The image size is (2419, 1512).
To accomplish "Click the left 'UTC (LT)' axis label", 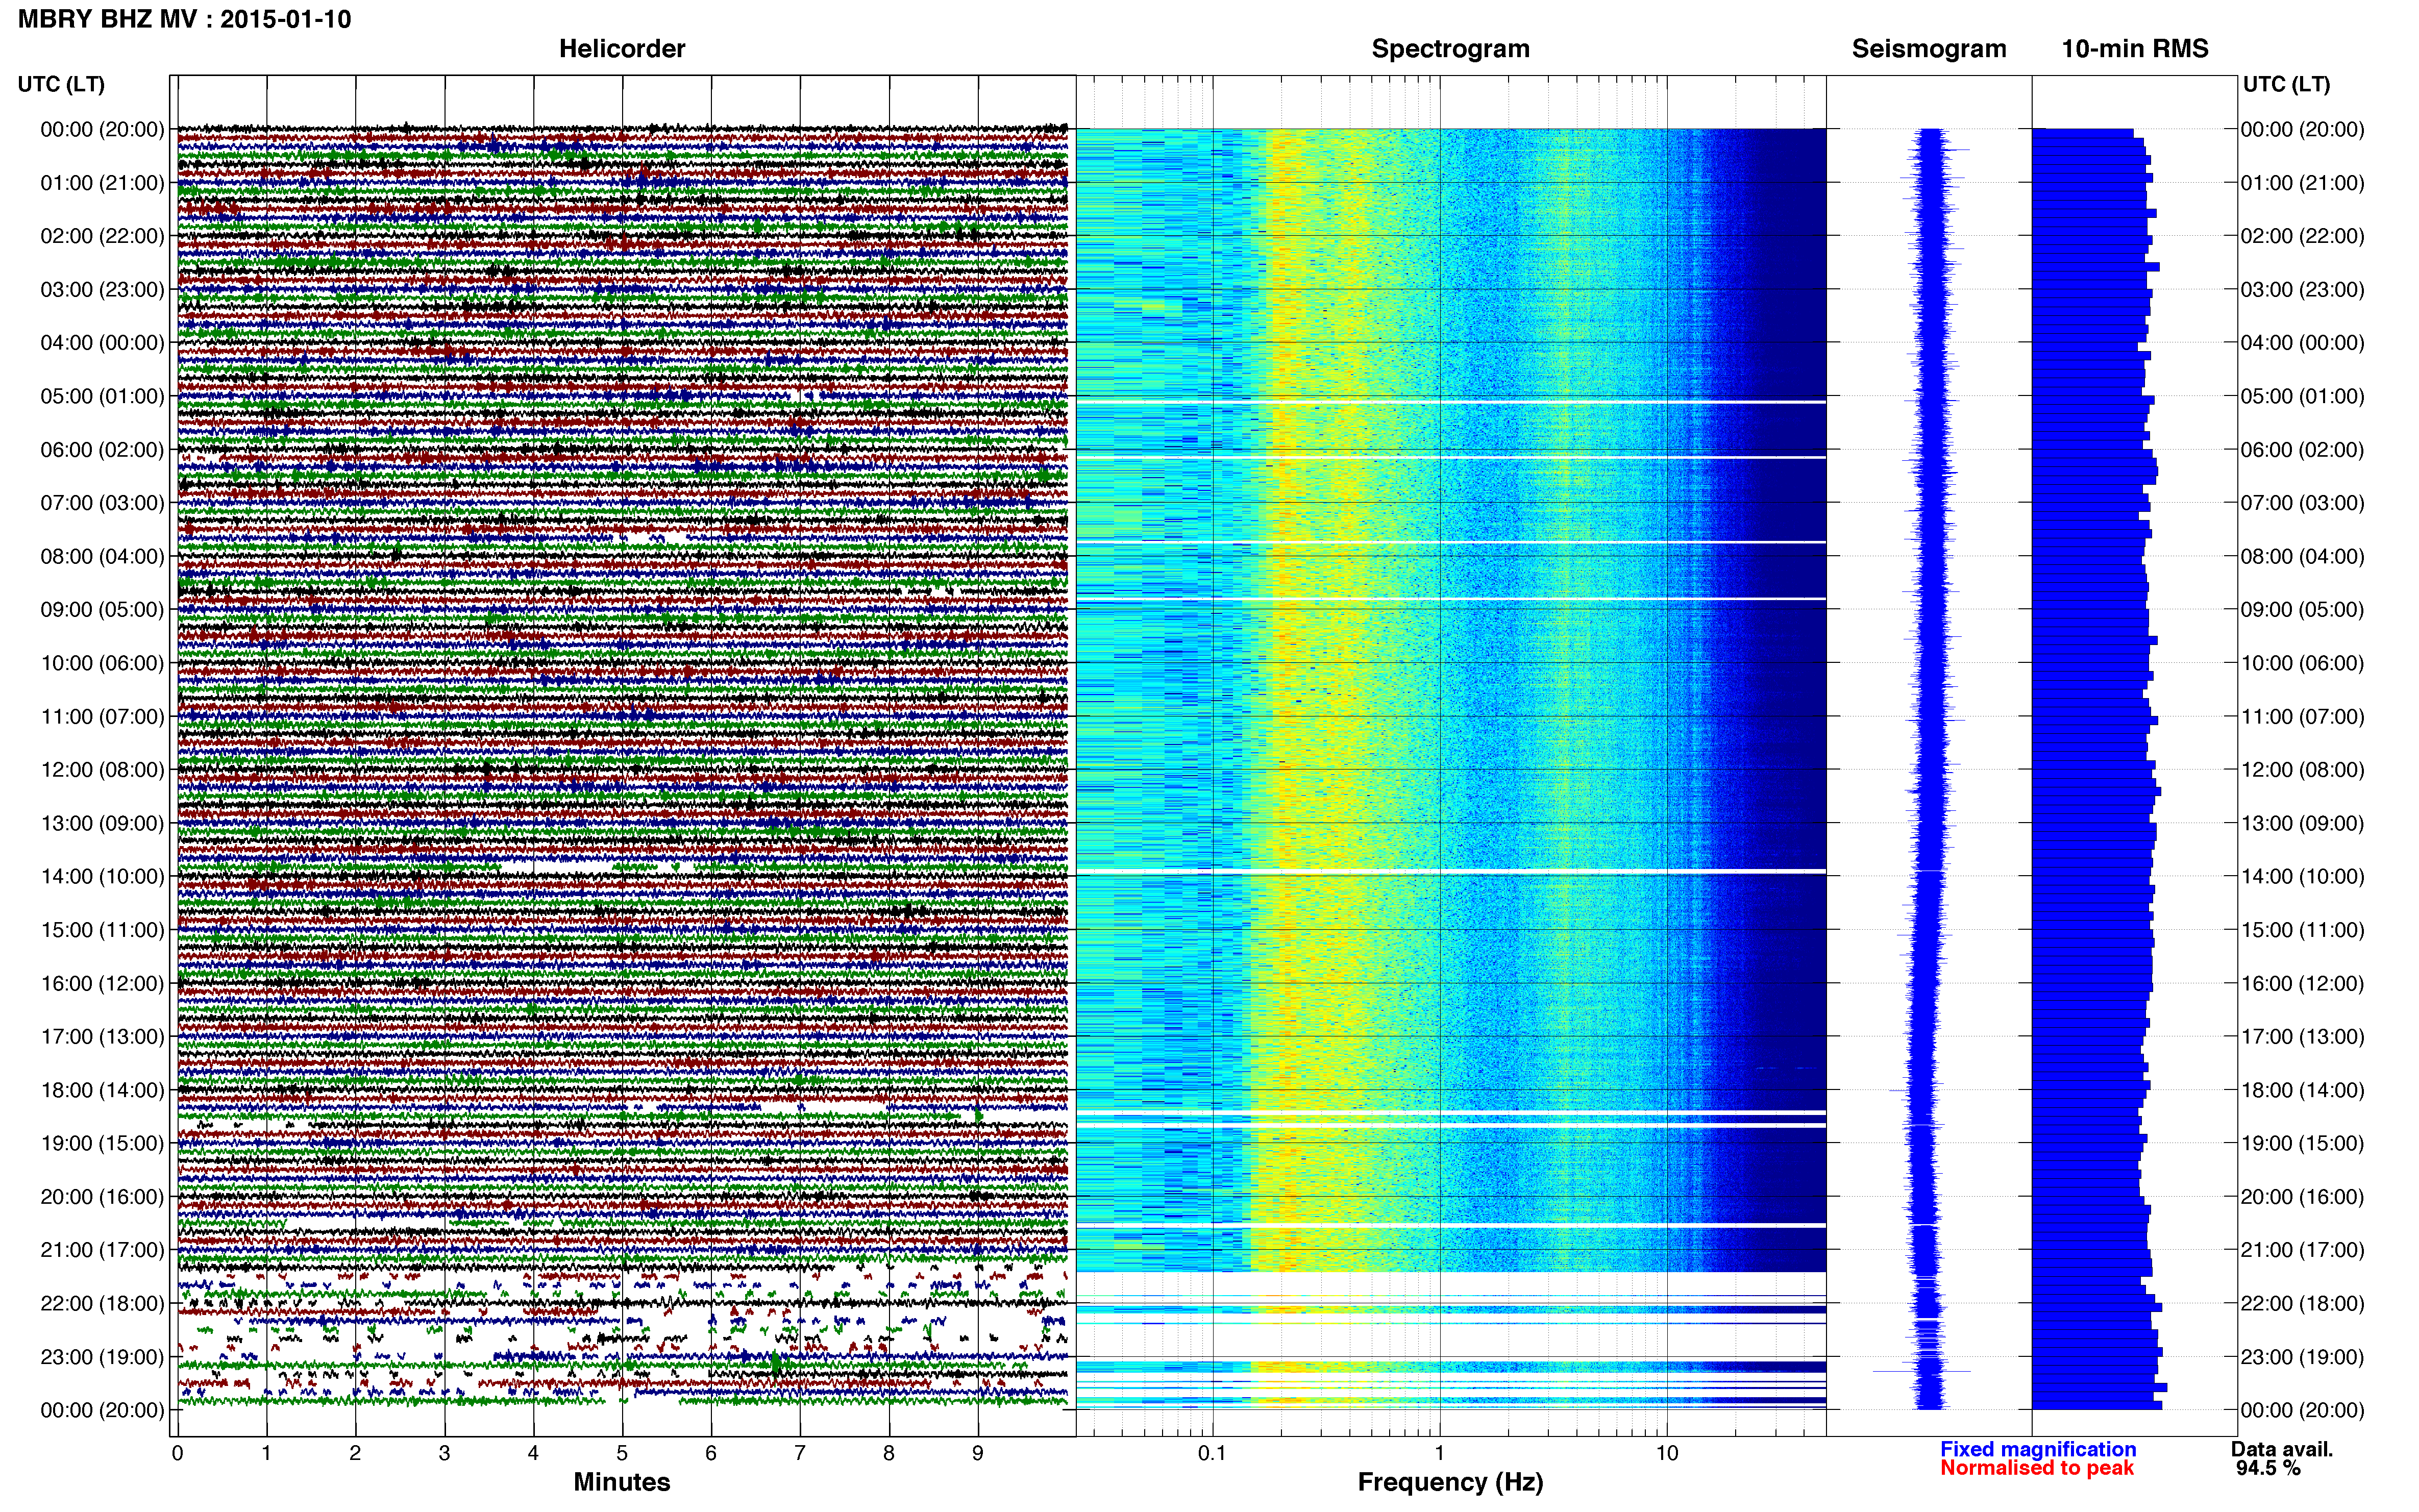I will 61,84.
